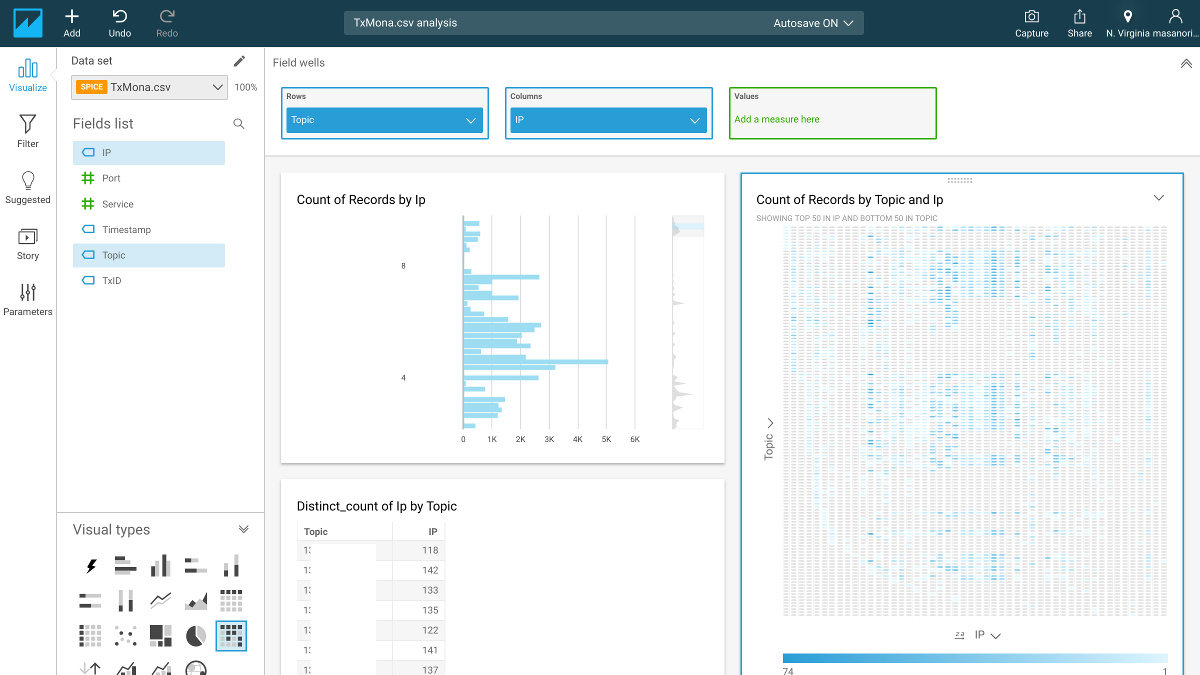Collapse the Visual types panel
This screenshot has height=675, width=1200.
pos(243,529)
